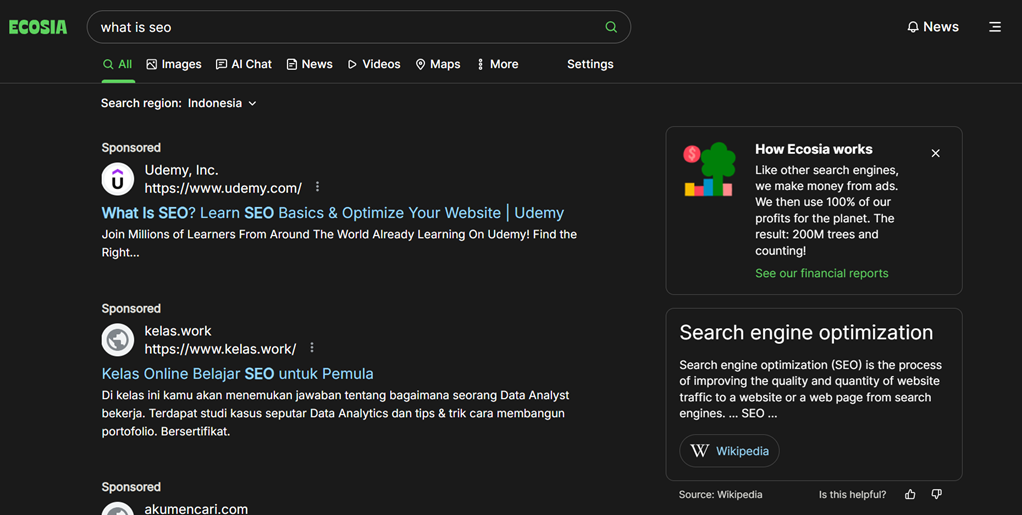Click the tree and coins illustration
The image size is (1022, 515).
point(709,169)
